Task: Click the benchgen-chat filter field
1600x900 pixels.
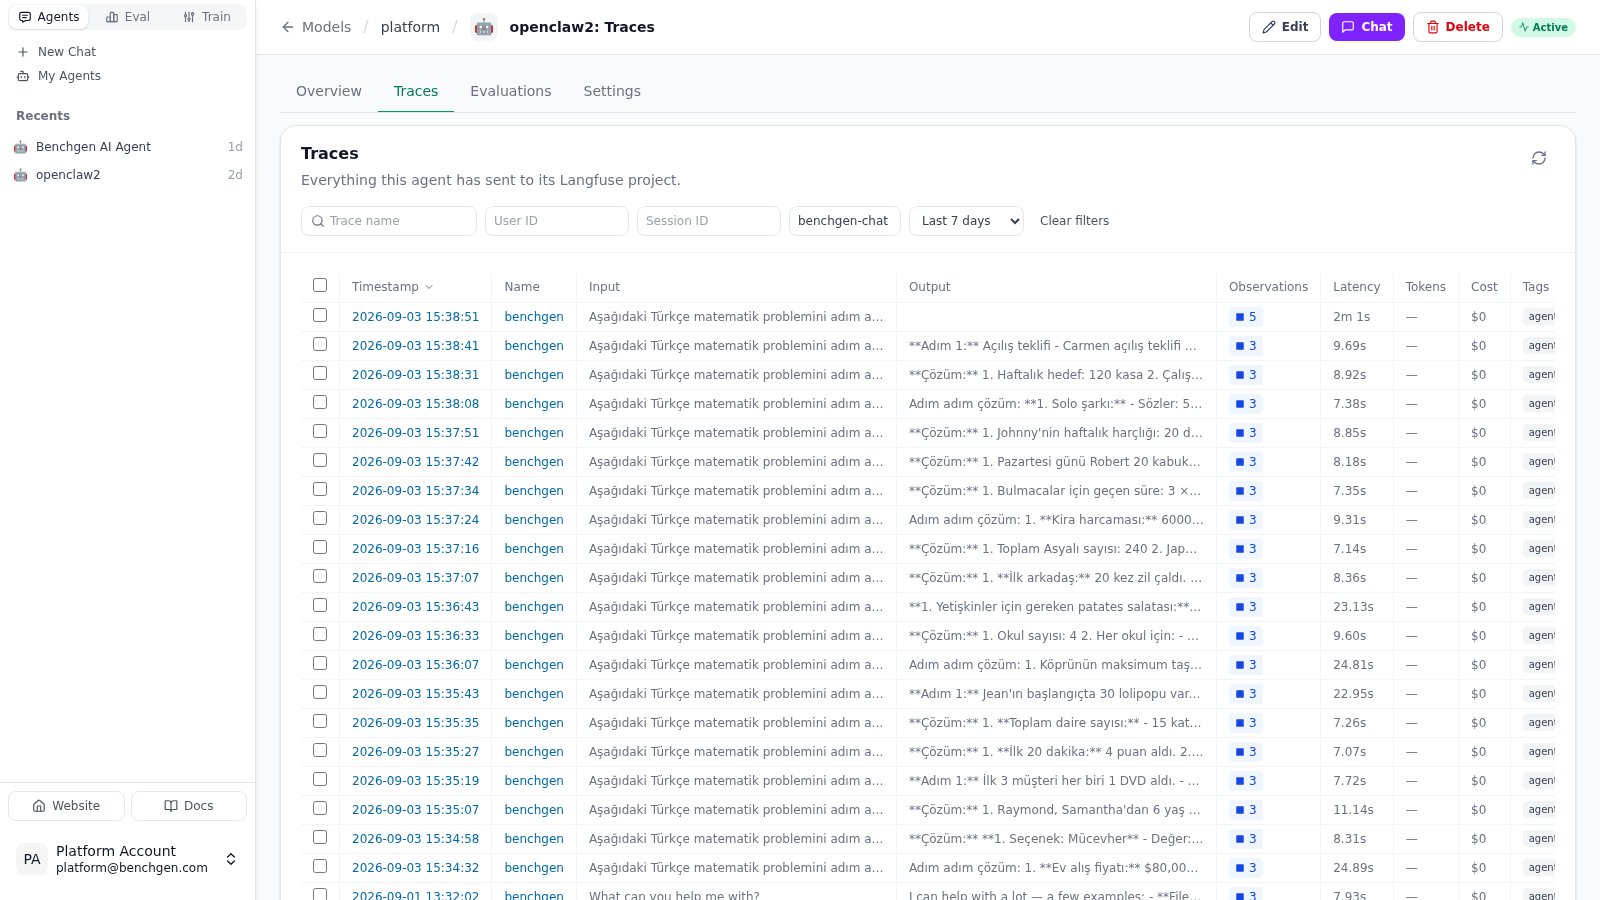Action: pyautogui.click(x=845, y=221)
